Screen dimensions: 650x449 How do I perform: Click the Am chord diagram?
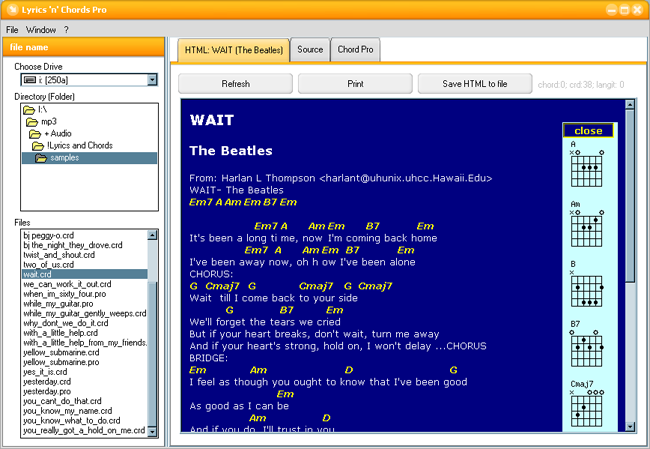point(587,224)
